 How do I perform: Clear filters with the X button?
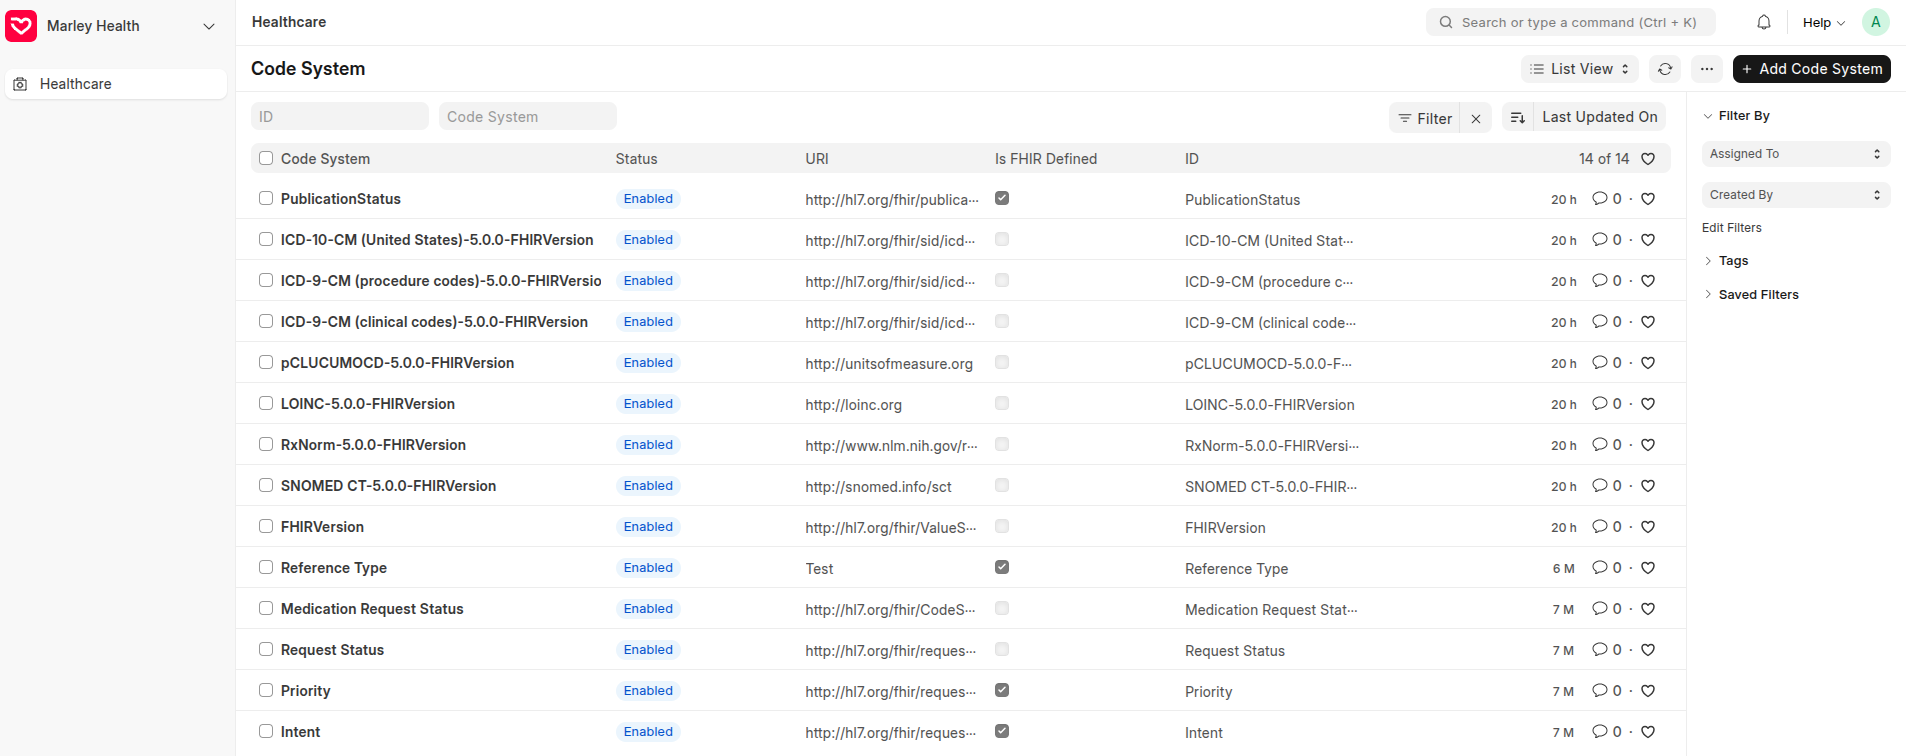click(x=1476, y=118)
